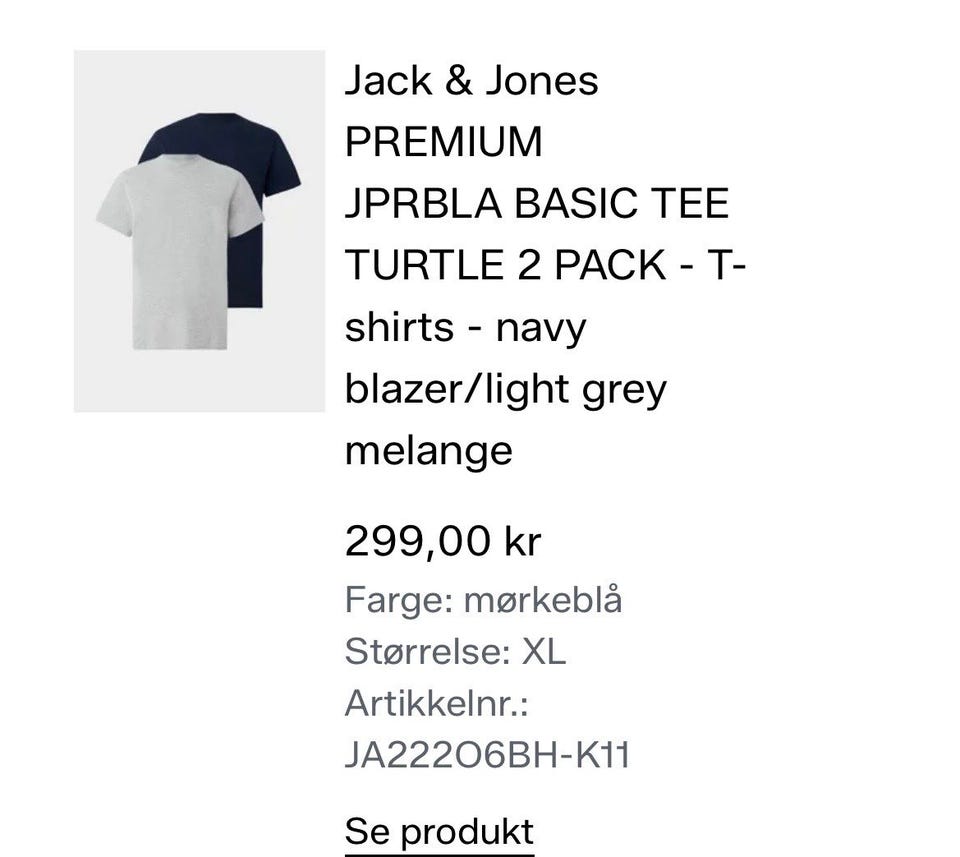
Task: Click the Artikkelnr. label
Action: pyautogui.click(x=436, y=703)
